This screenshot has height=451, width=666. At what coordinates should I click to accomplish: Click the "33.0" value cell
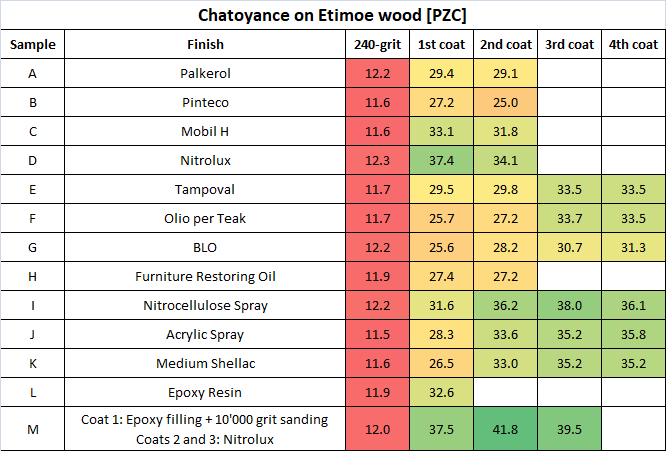point(505,364)
